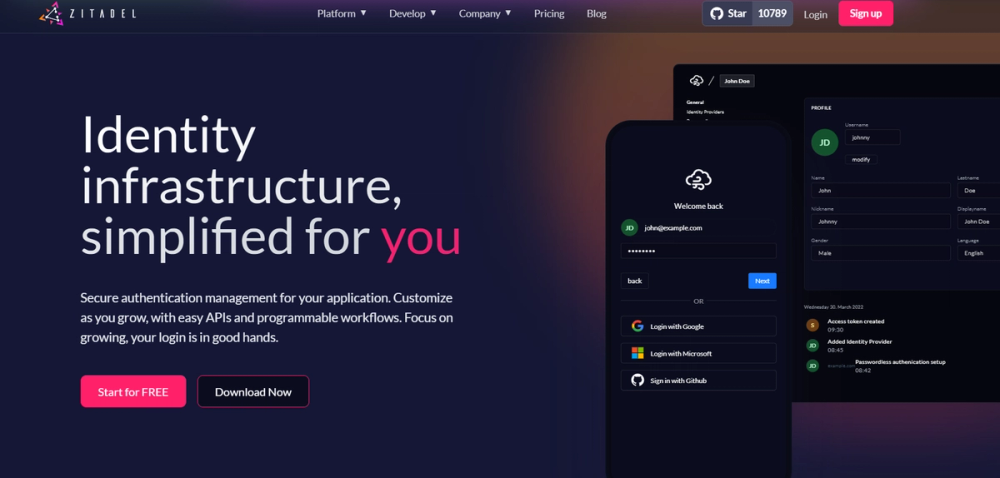Click the cloud icon beside John Doe
1000x478 pixels.
pyautogui.click(x=696, y=81)
